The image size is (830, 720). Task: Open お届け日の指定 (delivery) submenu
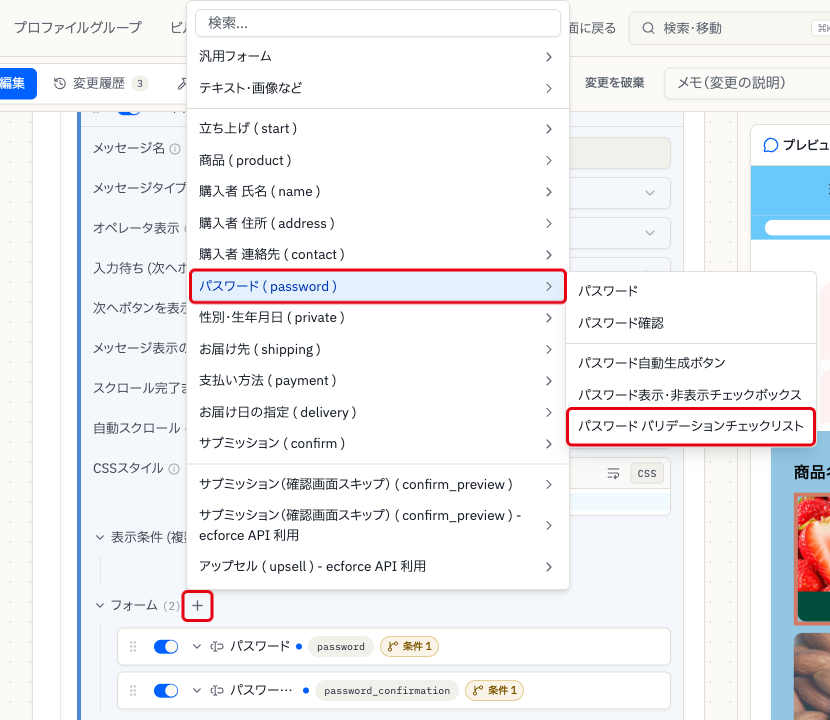coord(377,412)
